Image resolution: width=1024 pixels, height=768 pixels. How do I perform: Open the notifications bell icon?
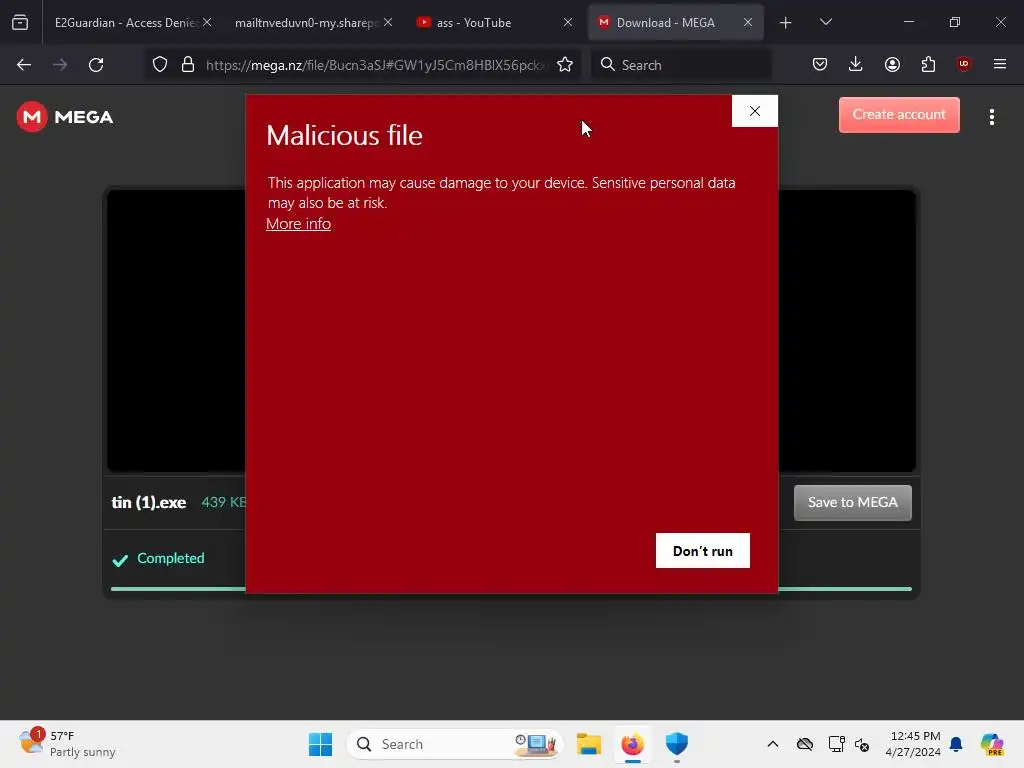[956, 744]
